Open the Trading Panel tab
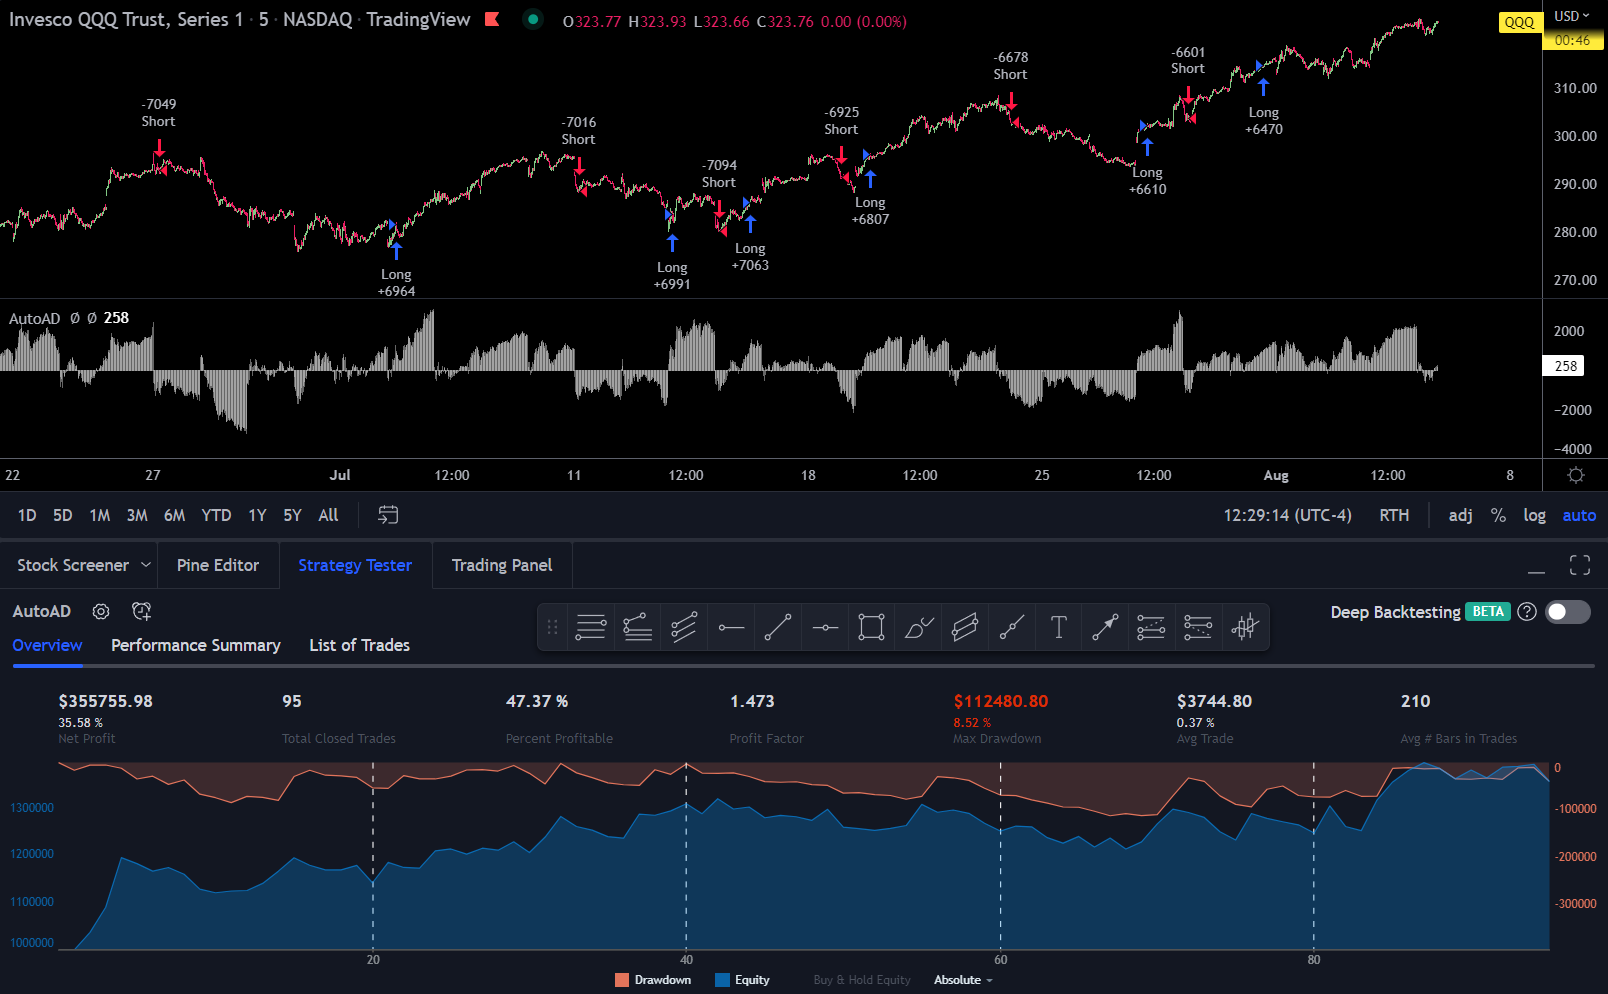The height and width of the screenshot is (994, 1608). click(502, 565)
